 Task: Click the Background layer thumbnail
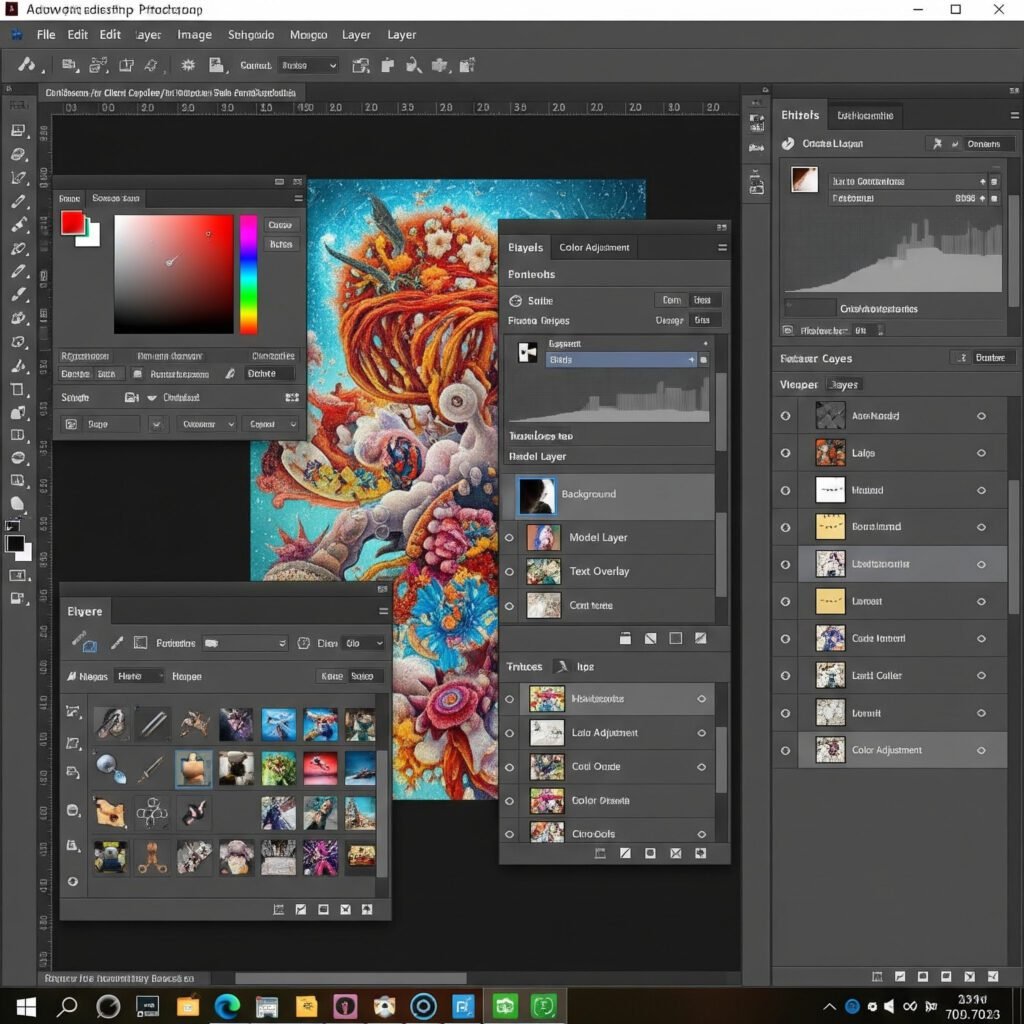pos(536,494)
